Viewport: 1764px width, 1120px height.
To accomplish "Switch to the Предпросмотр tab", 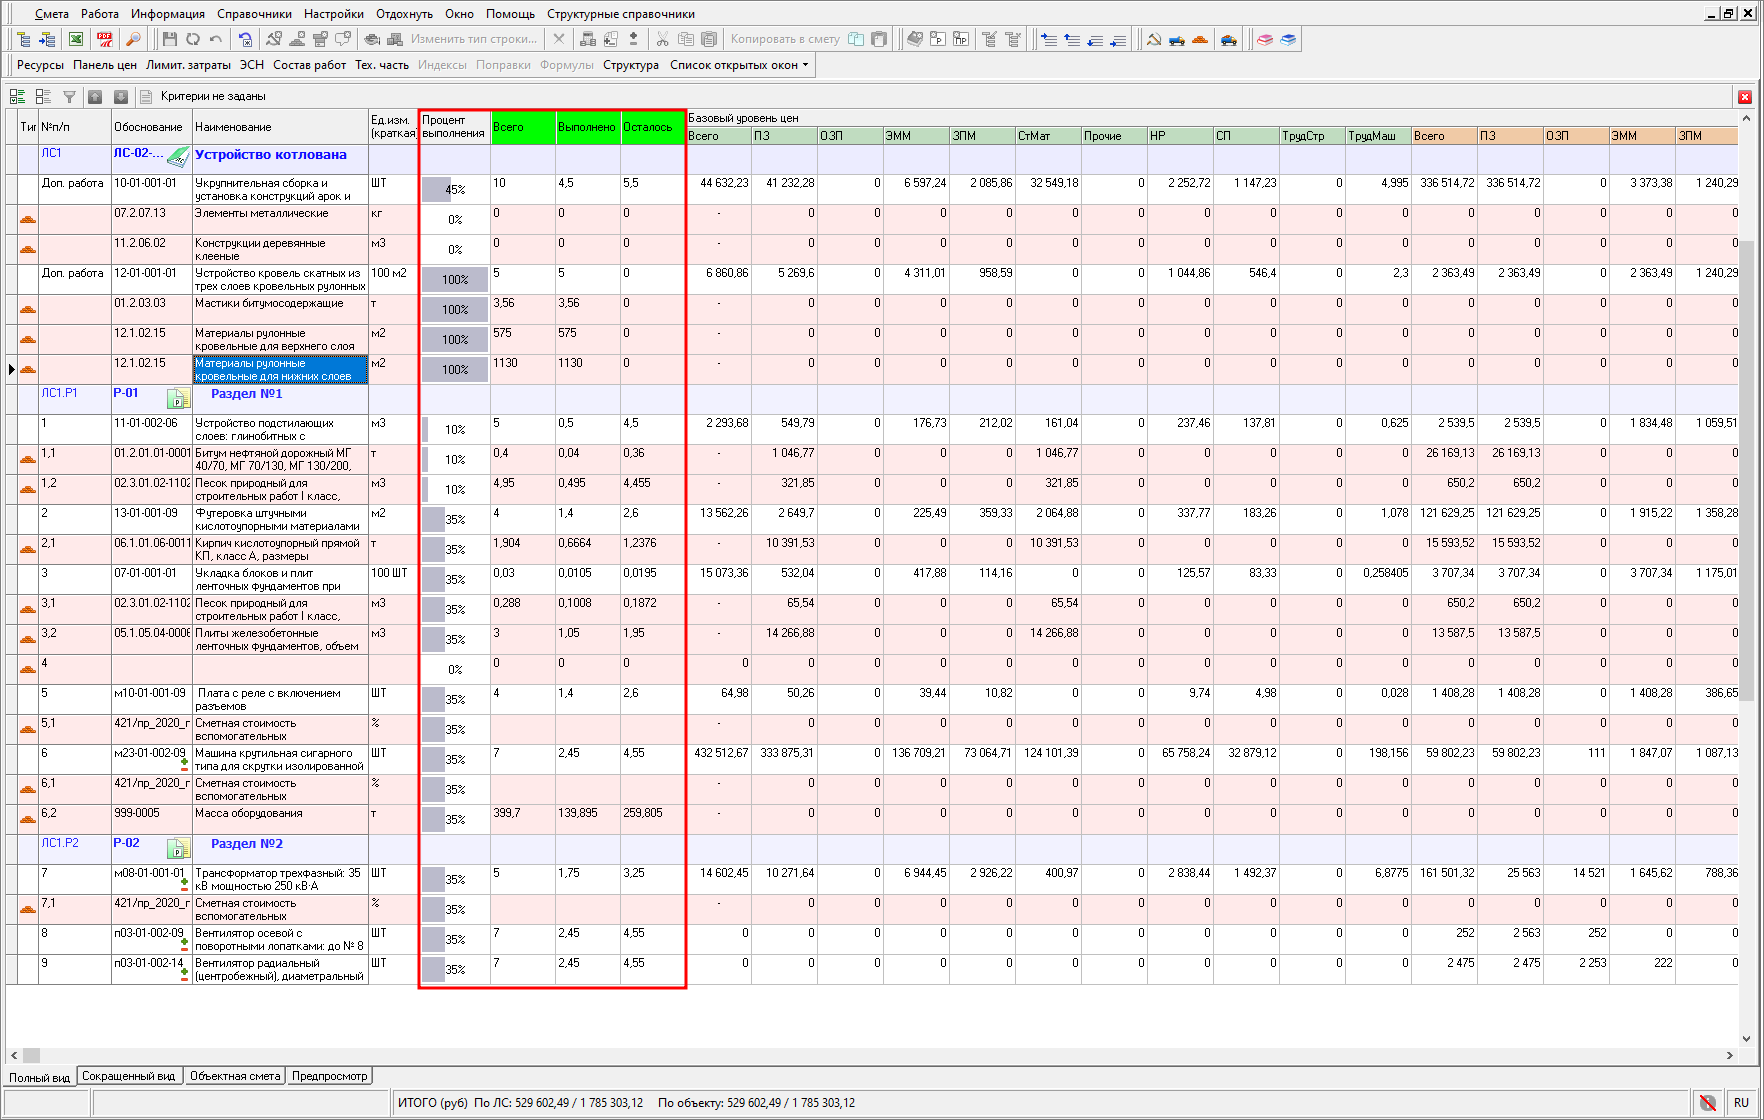I will (330, 1076).
